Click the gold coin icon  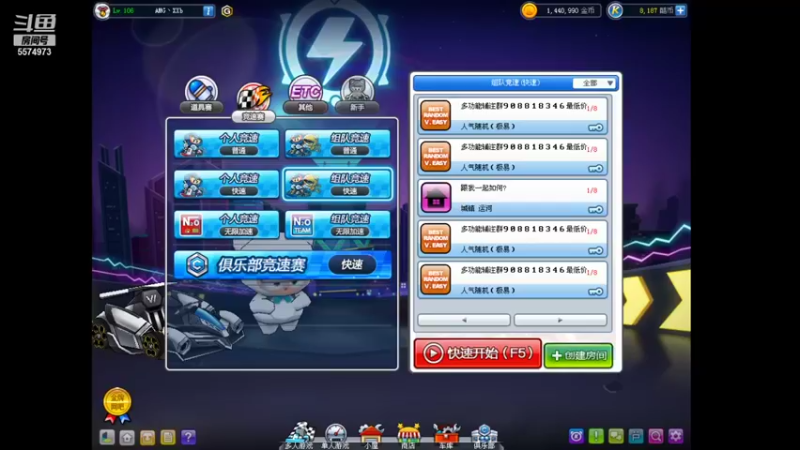[x=529, y=10]
